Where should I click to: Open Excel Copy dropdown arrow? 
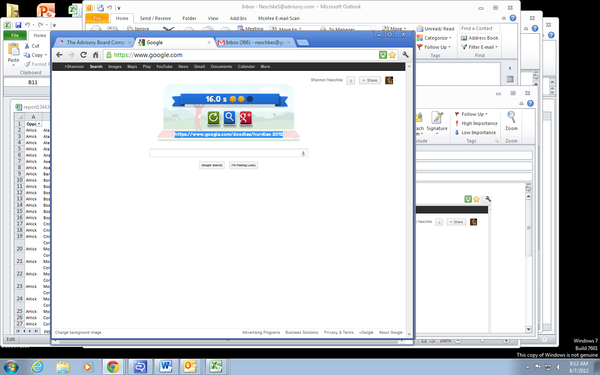pos(46,55)
